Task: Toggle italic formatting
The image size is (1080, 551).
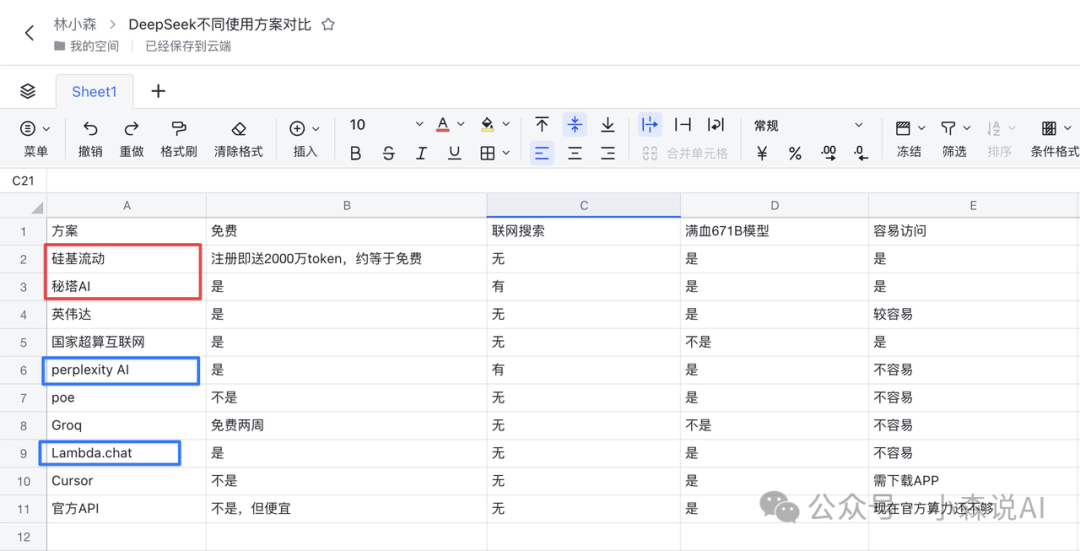Action: click(422, 154)
